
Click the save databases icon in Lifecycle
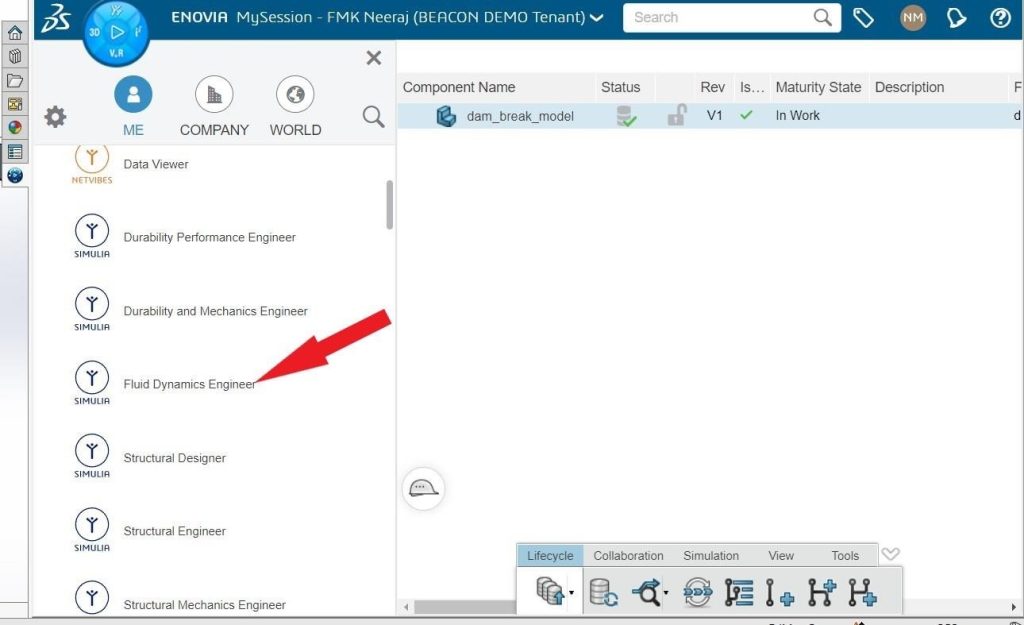tap(549, 592)
